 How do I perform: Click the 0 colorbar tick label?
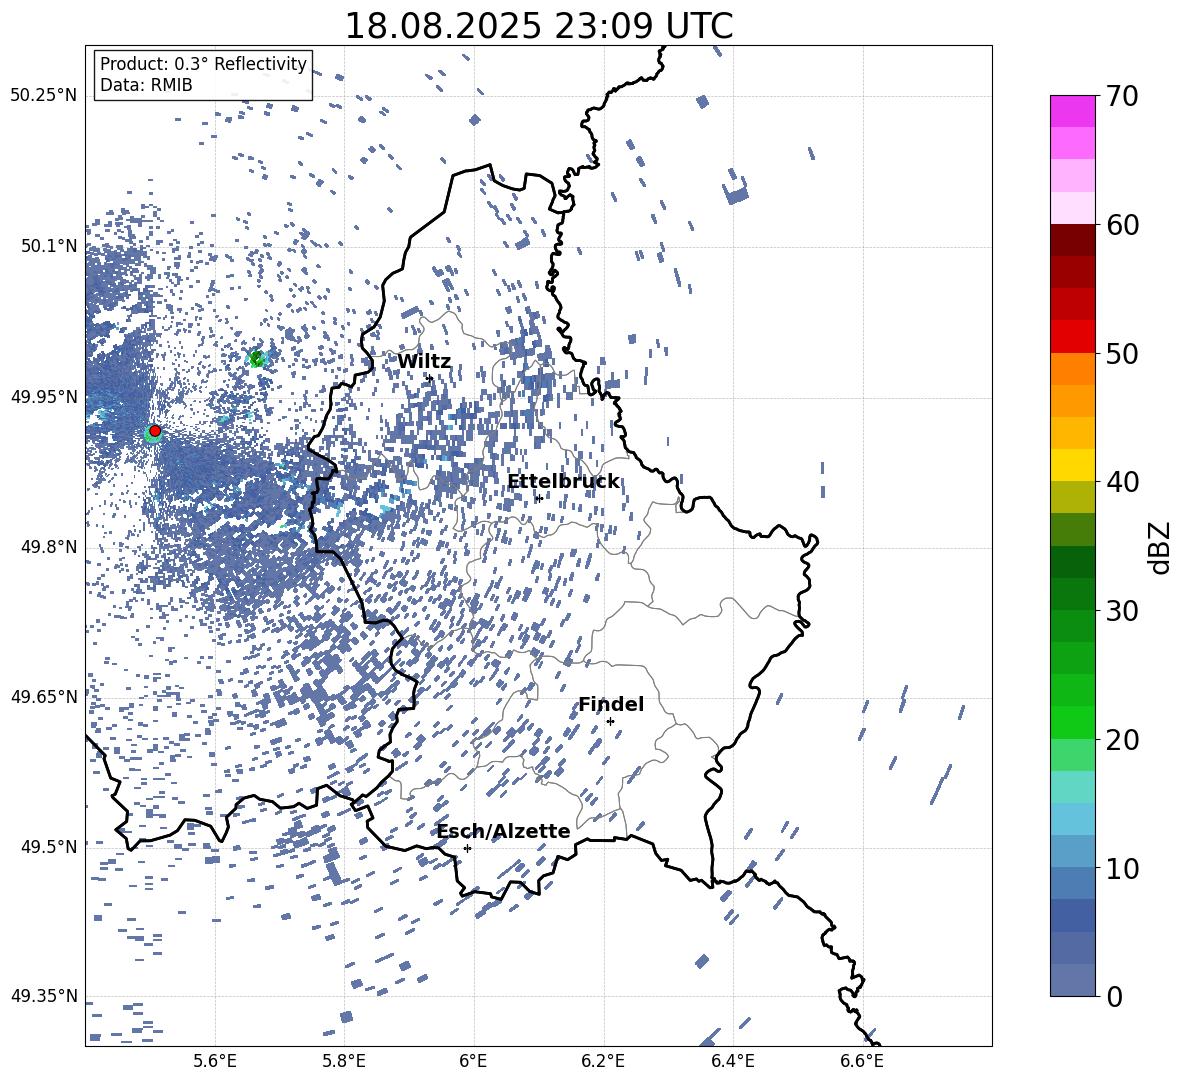point(1114,996)
